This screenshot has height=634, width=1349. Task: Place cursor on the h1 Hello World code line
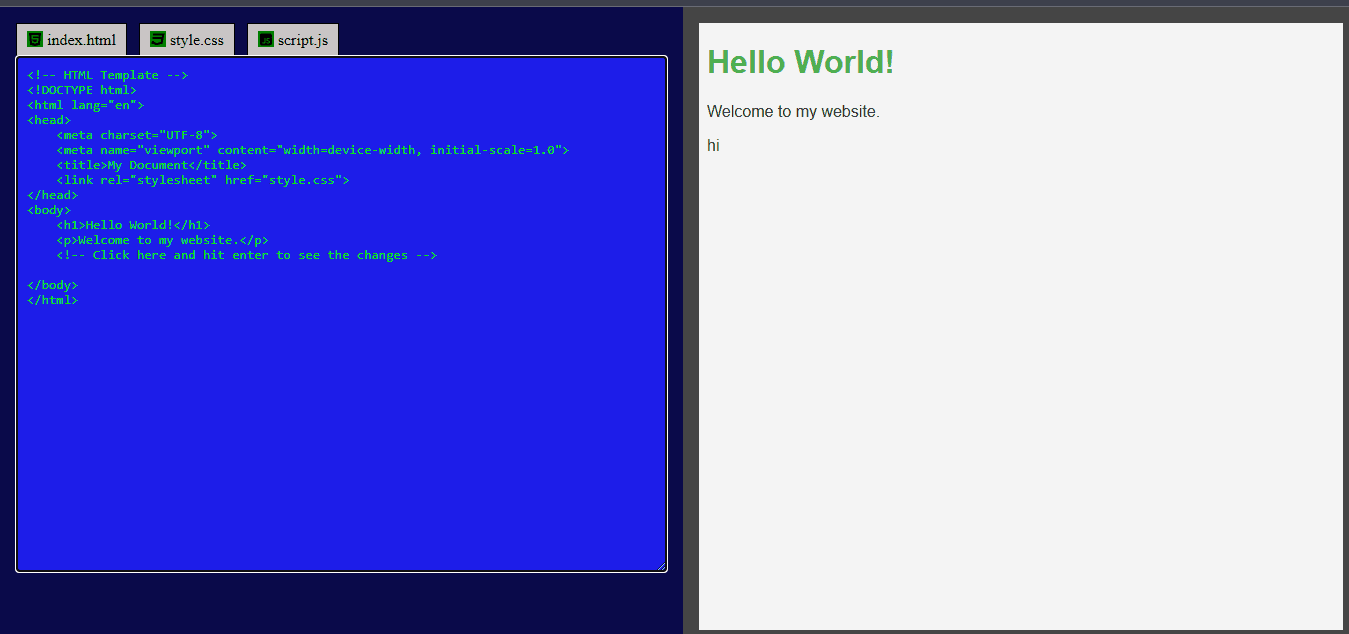pyautogui.click(x=133, y=225)
